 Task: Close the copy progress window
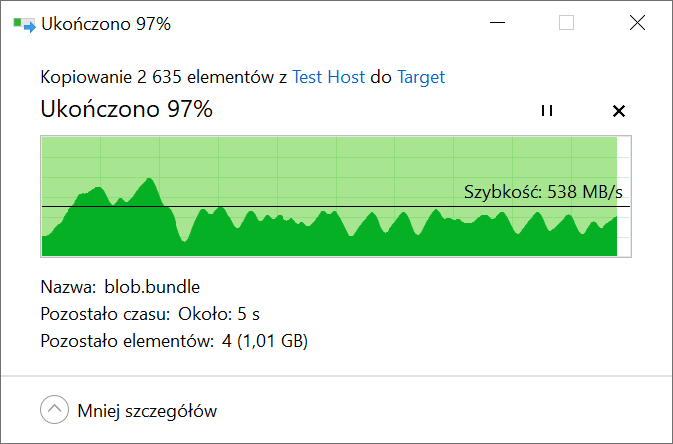[637, 23]
